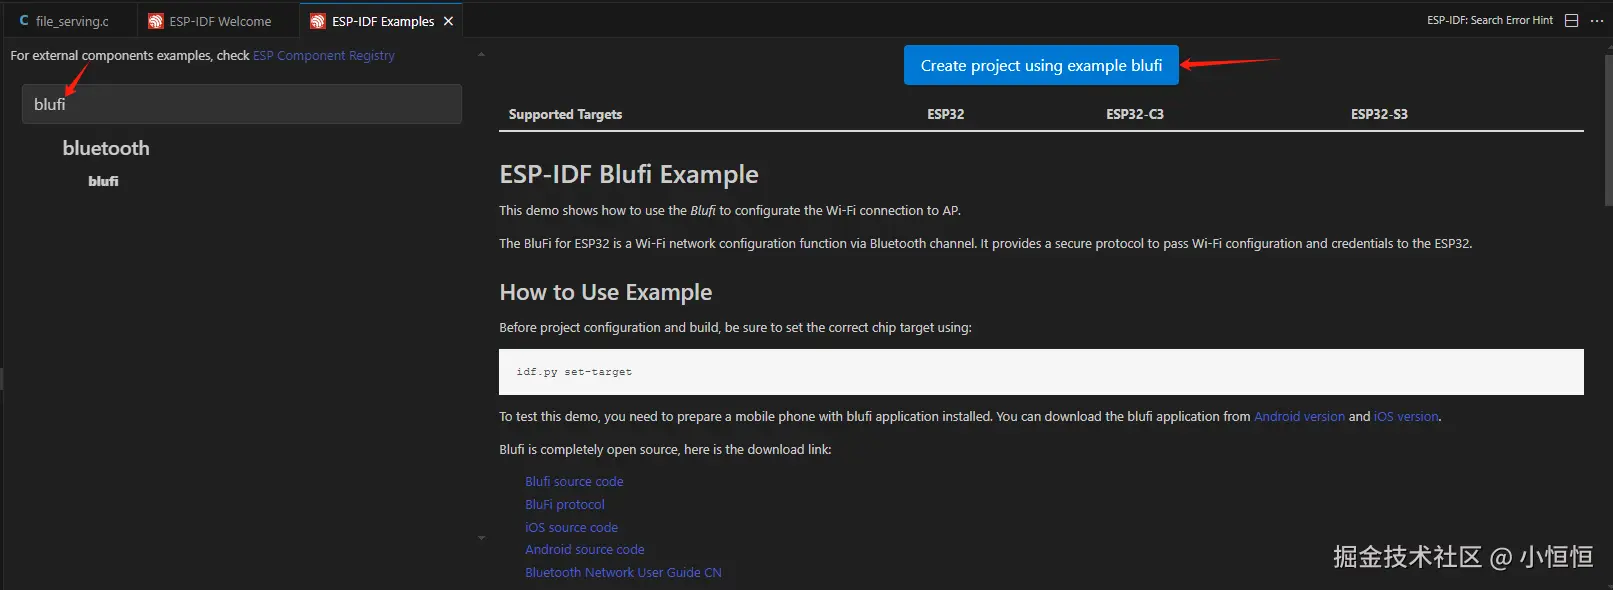The width and height of the screenshot is (1613, 590).
Task: Click the Espressif icon on the Examples tab
Action: (x=318, y=21)
